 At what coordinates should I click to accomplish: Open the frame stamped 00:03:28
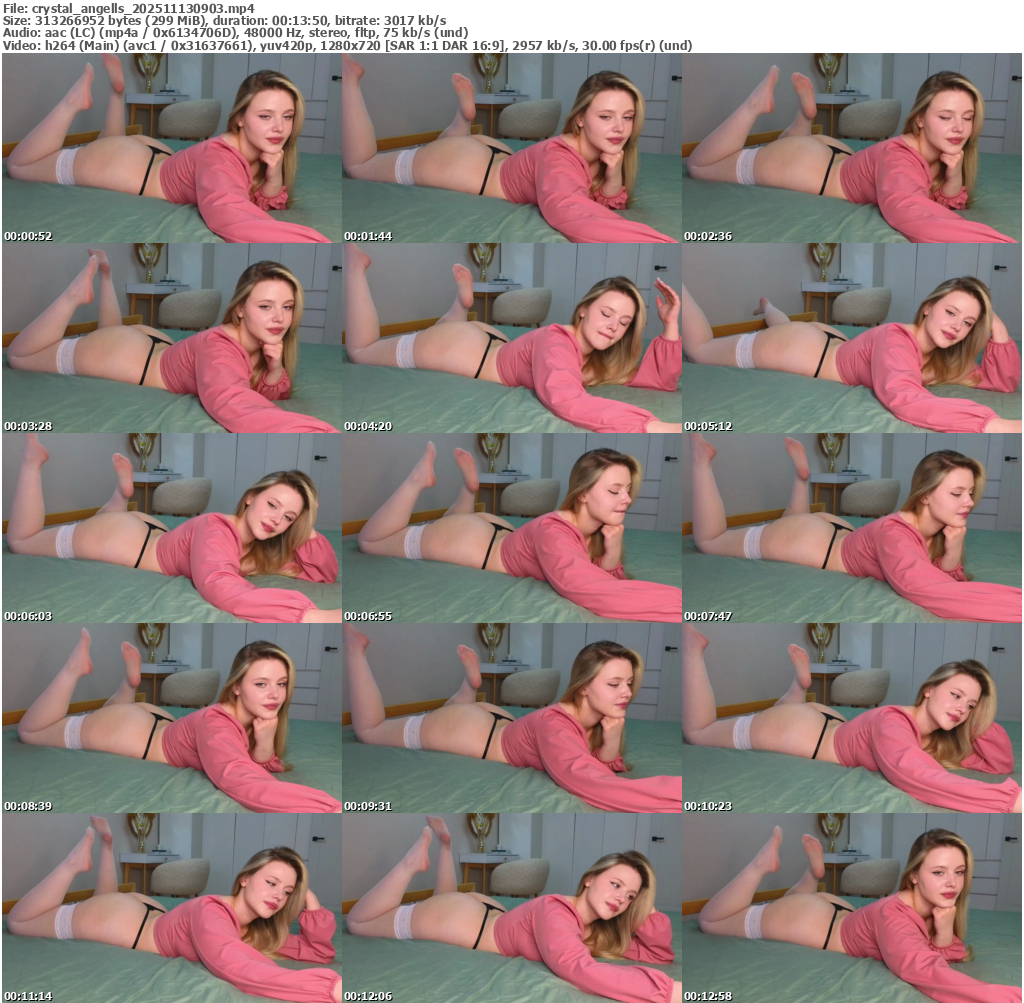171,338
